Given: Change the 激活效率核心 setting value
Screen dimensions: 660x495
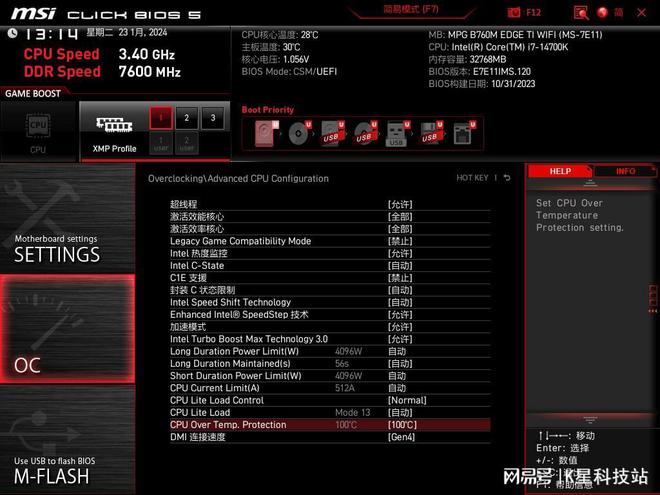Looking at the screenshot, I should [x=400, y=229].
